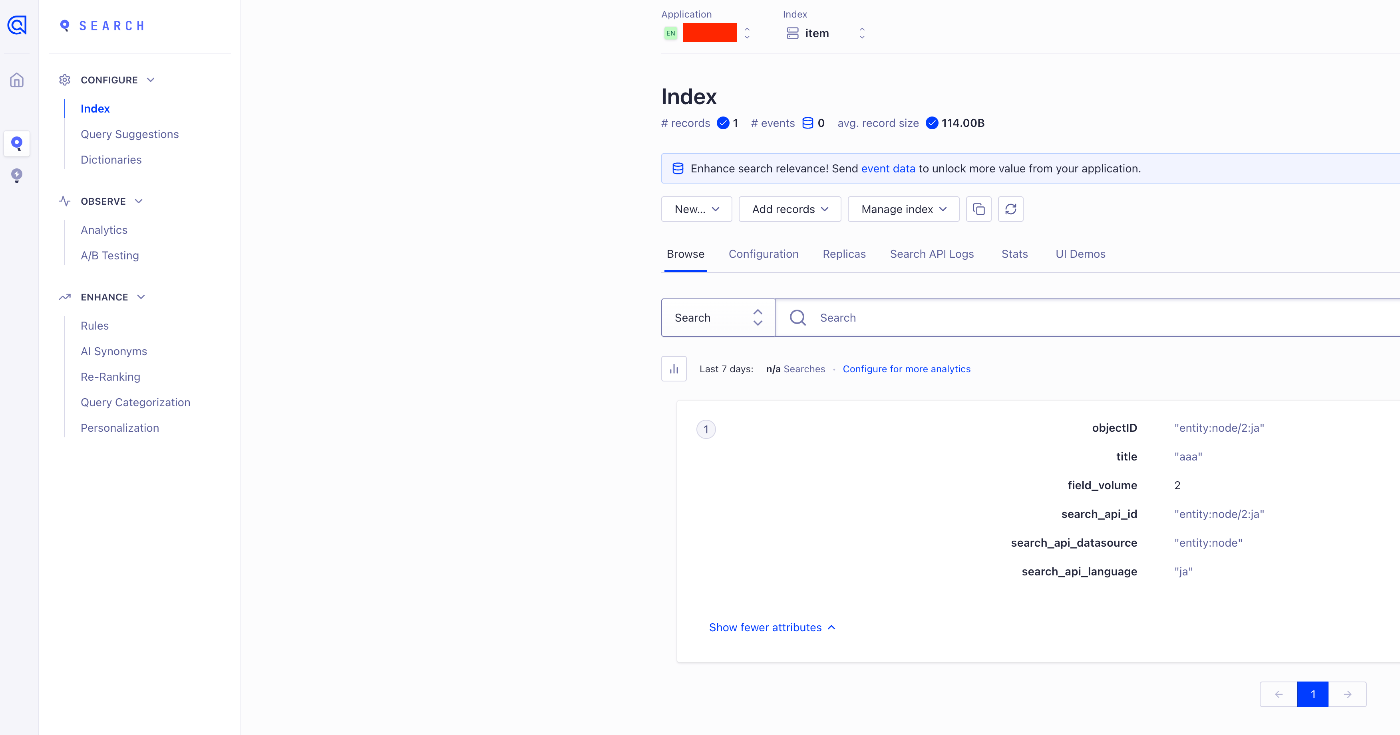Open the analytics bar chart icon above search results
Viewport: 1400px width, 735px height.
[x=673, y=368]
